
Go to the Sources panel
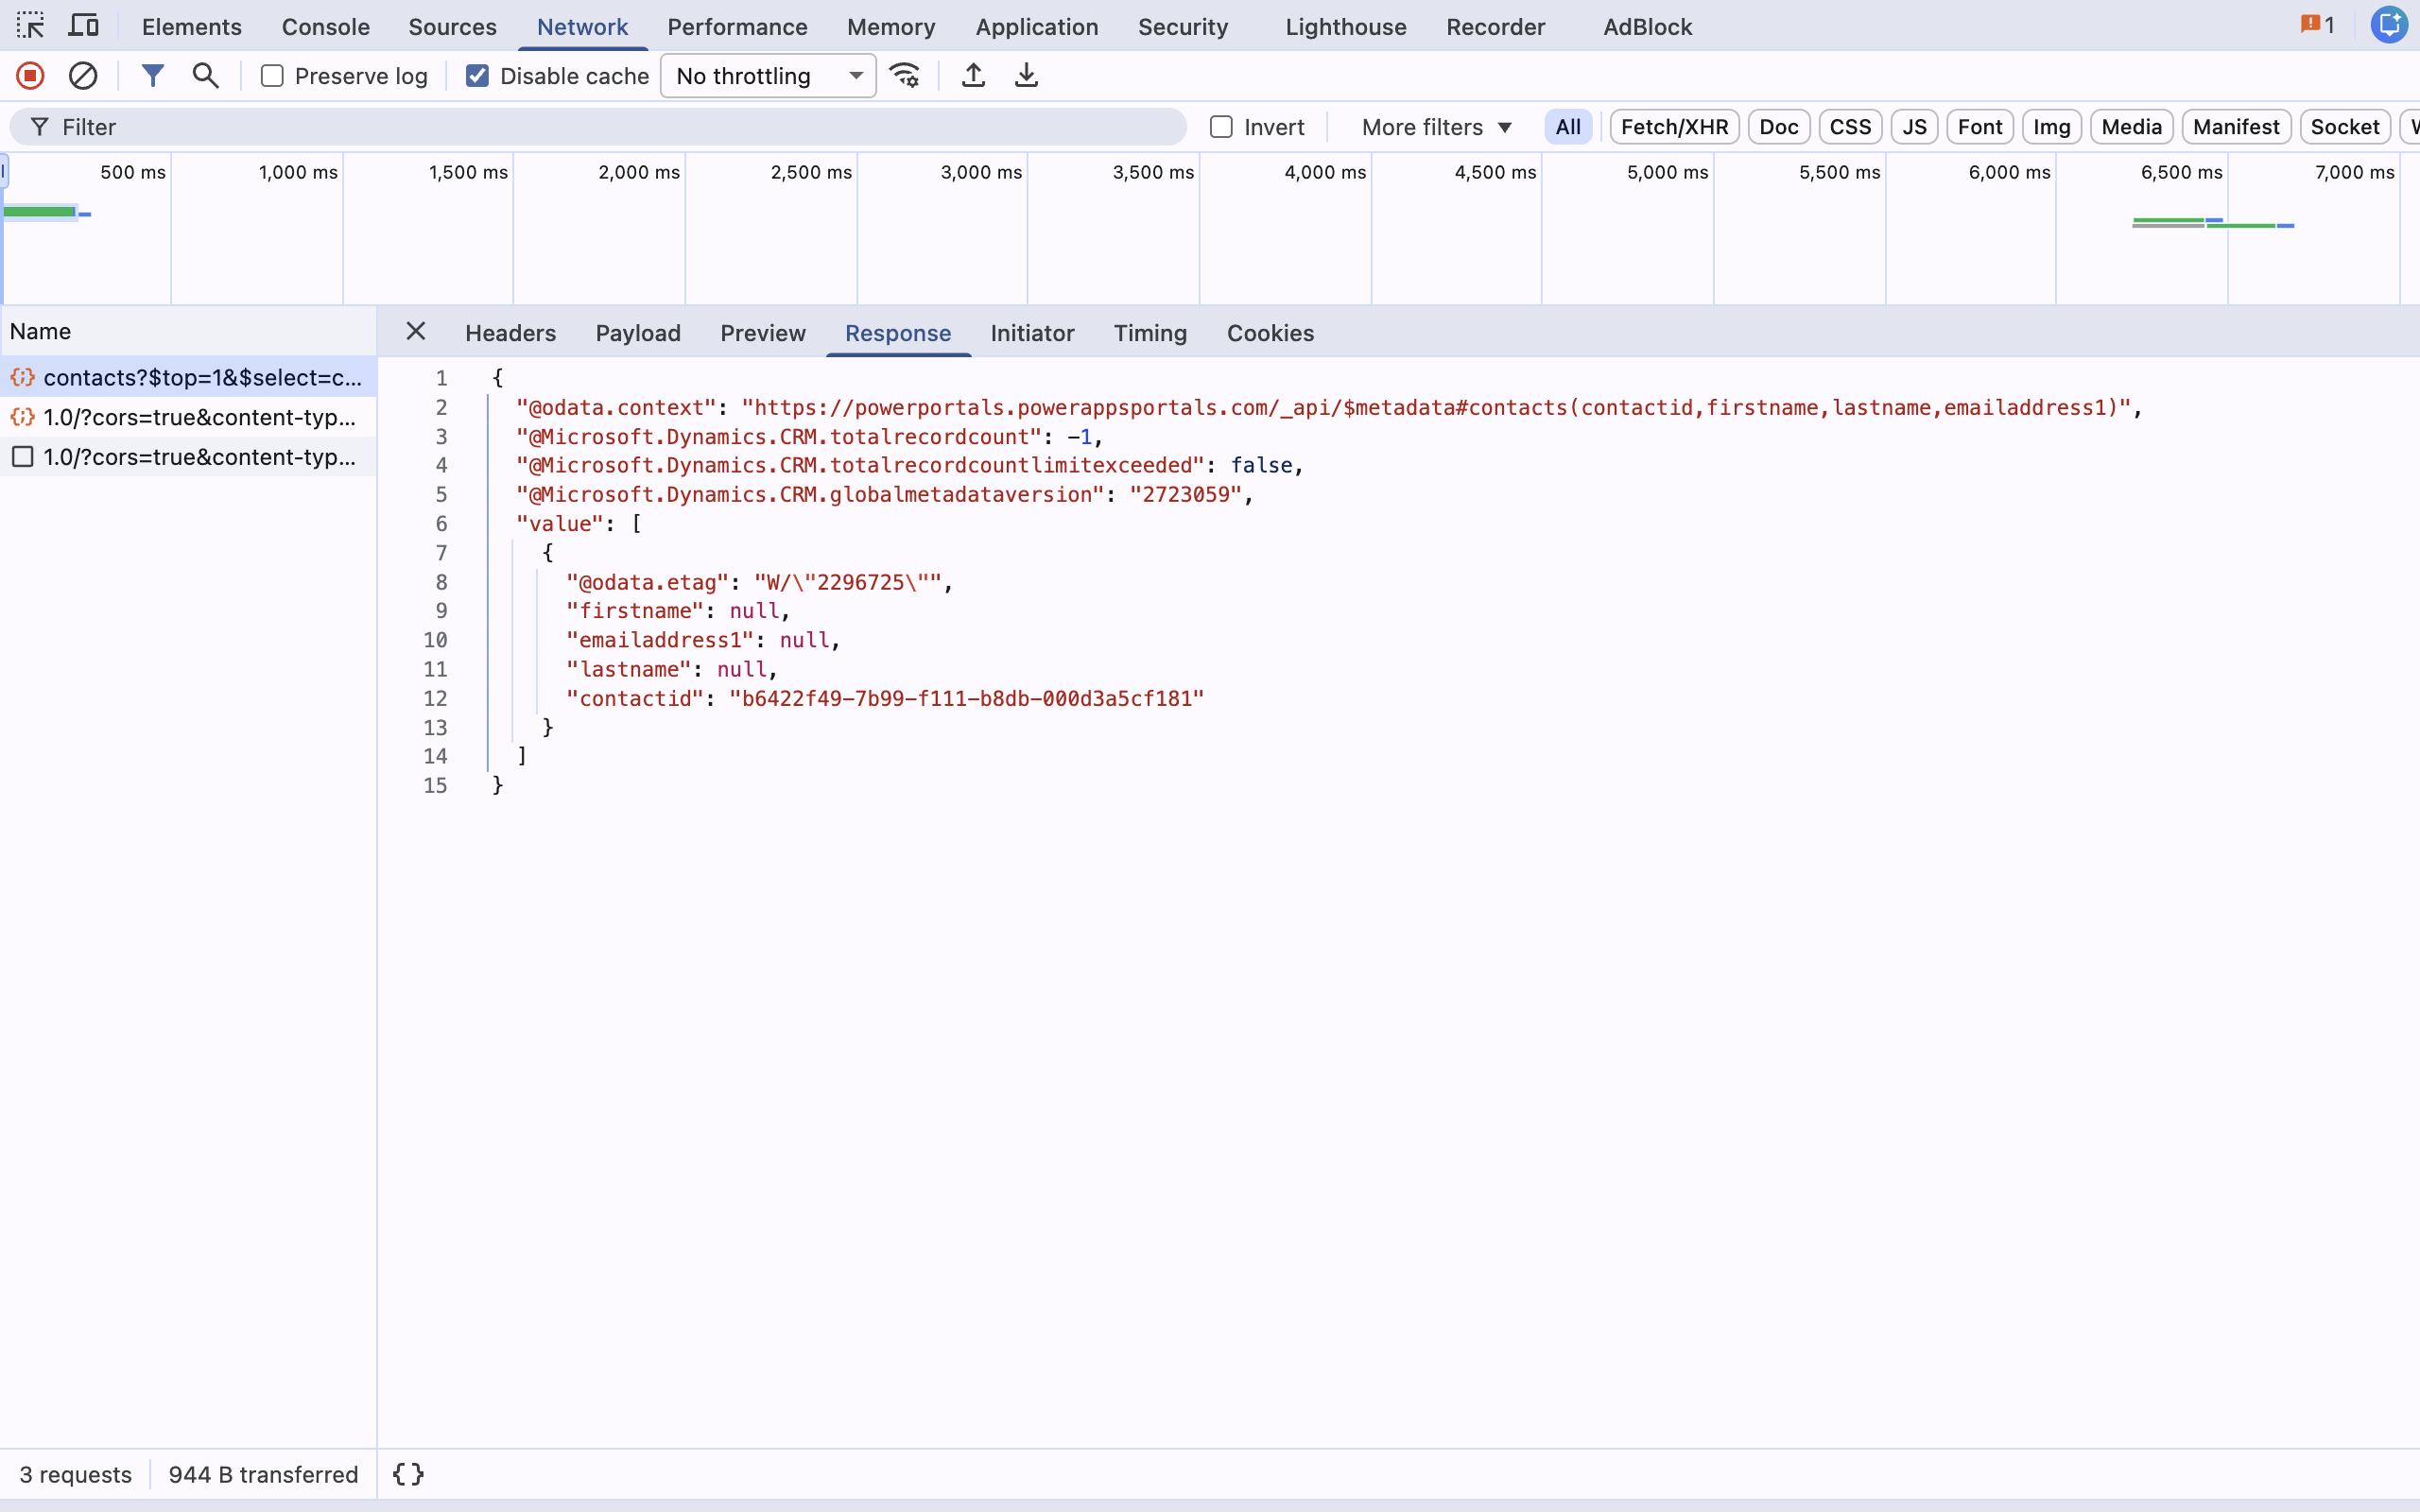[452, 27]
